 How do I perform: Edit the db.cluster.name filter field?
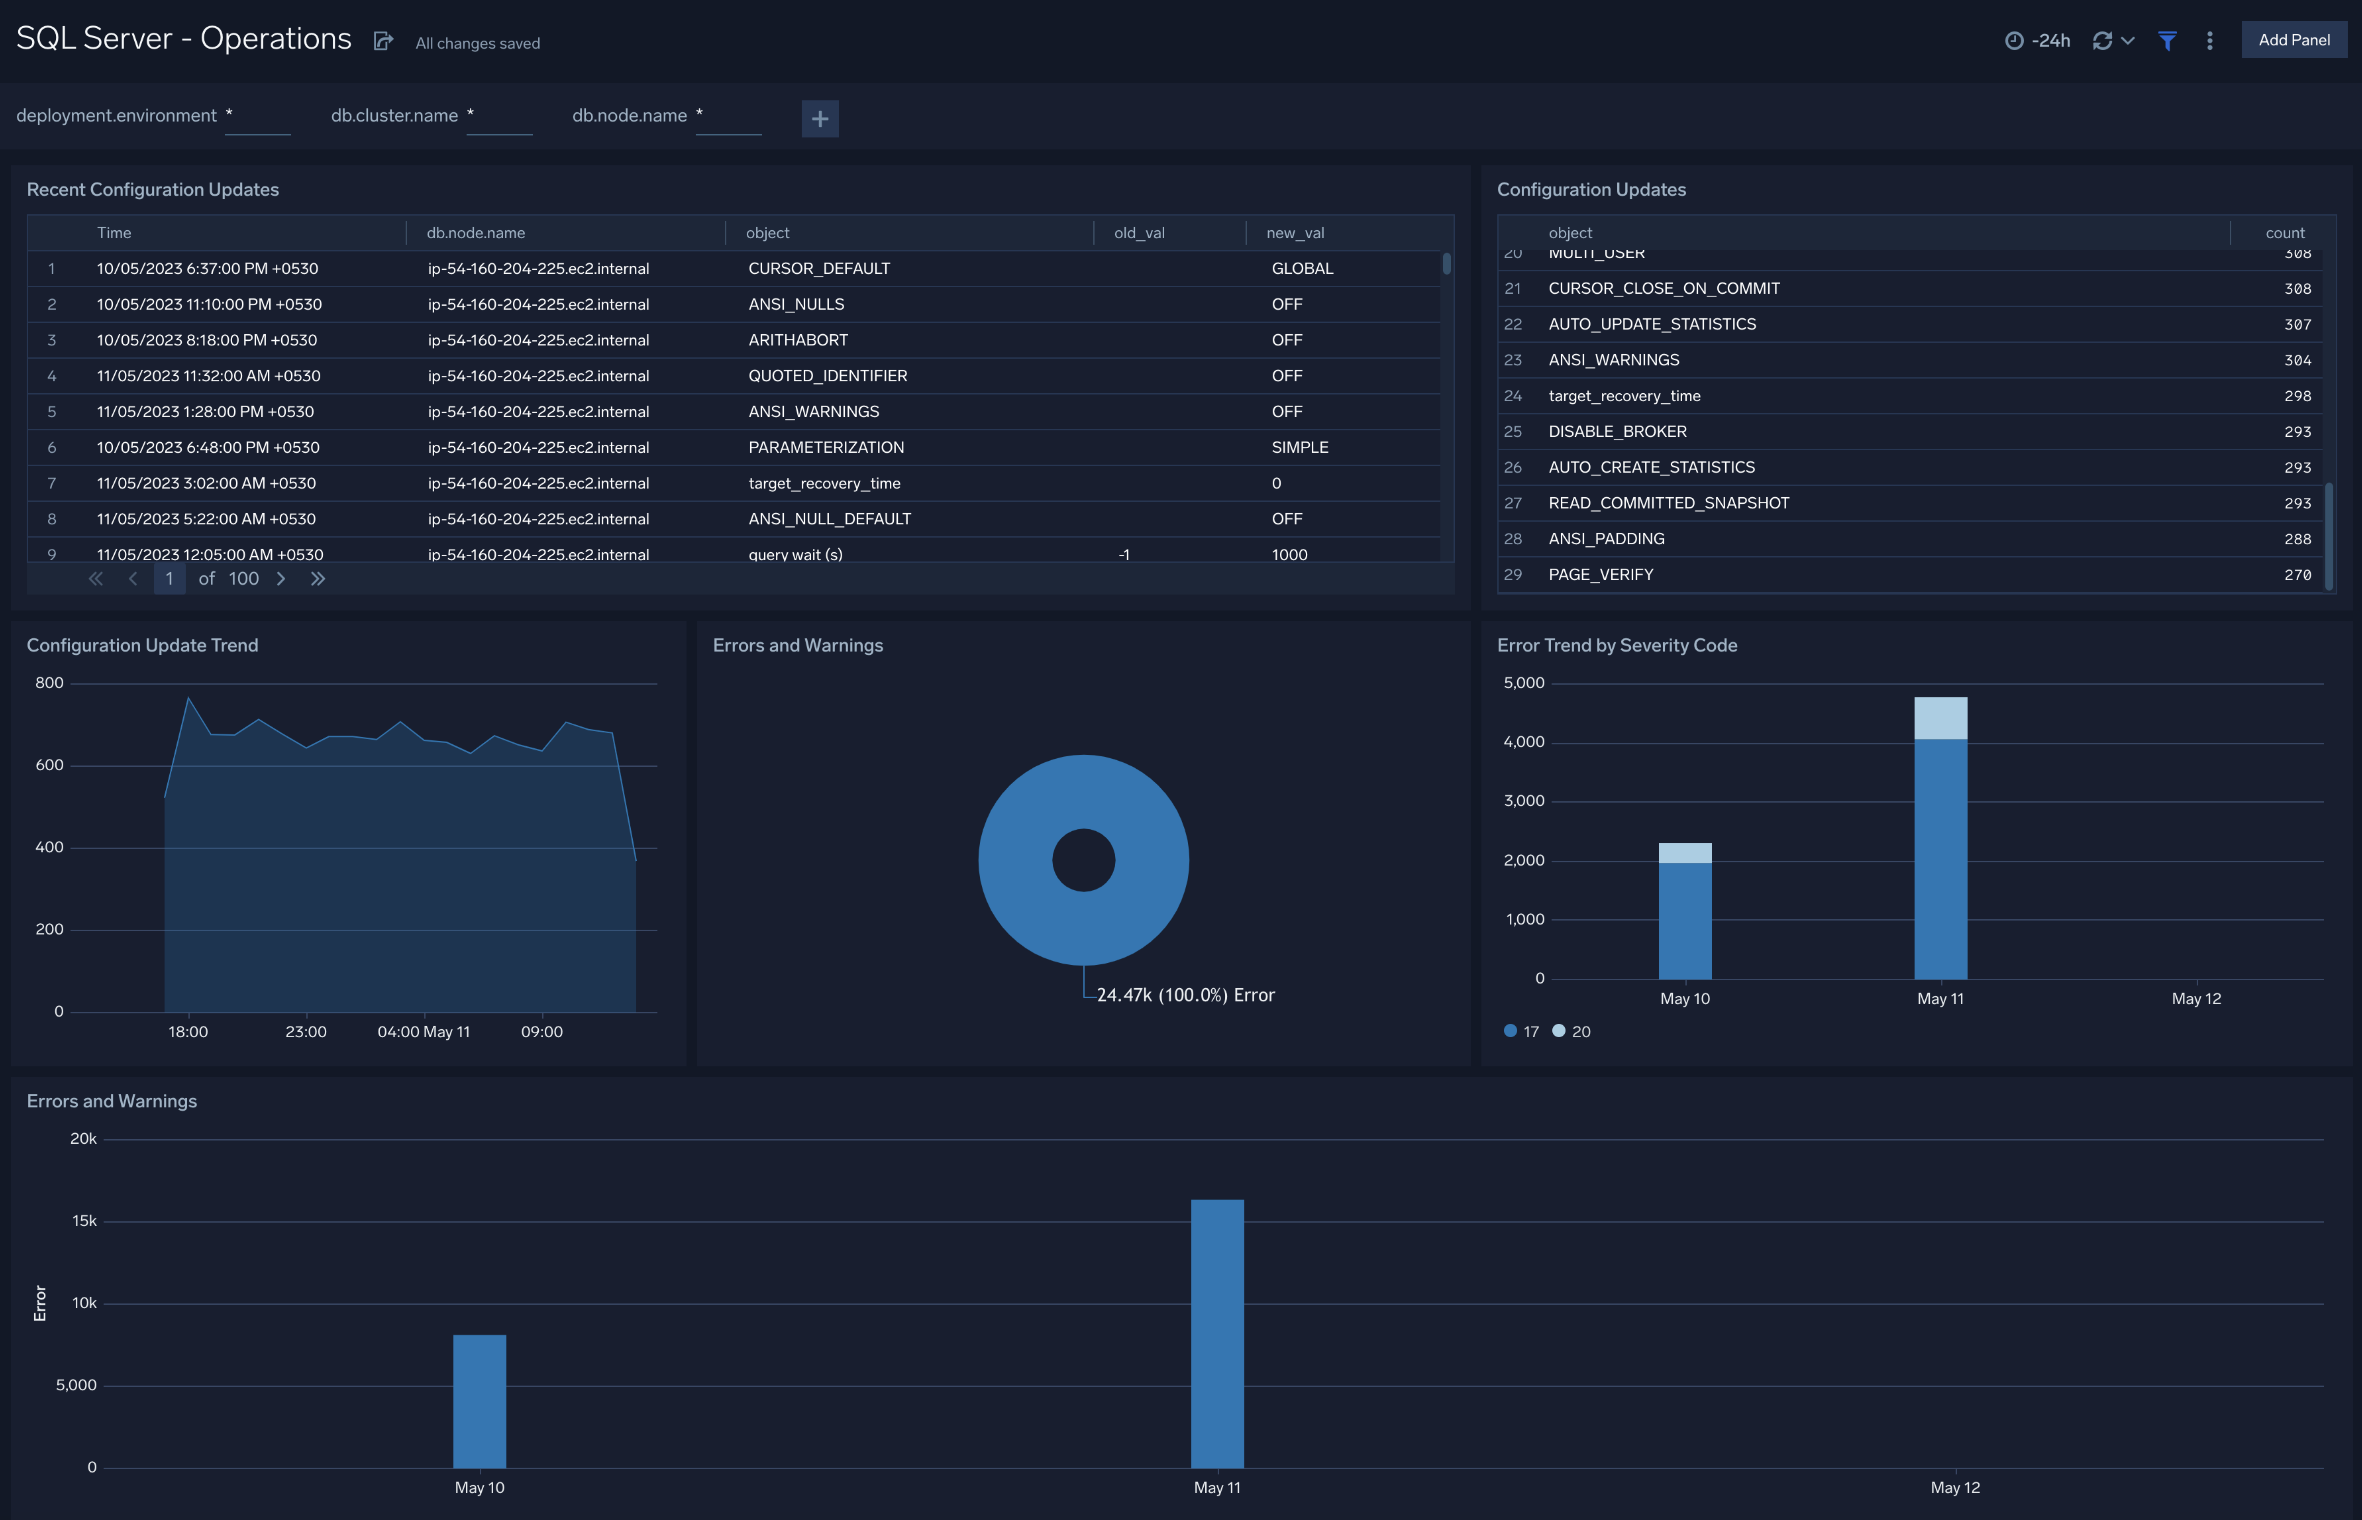coord(499,117)
